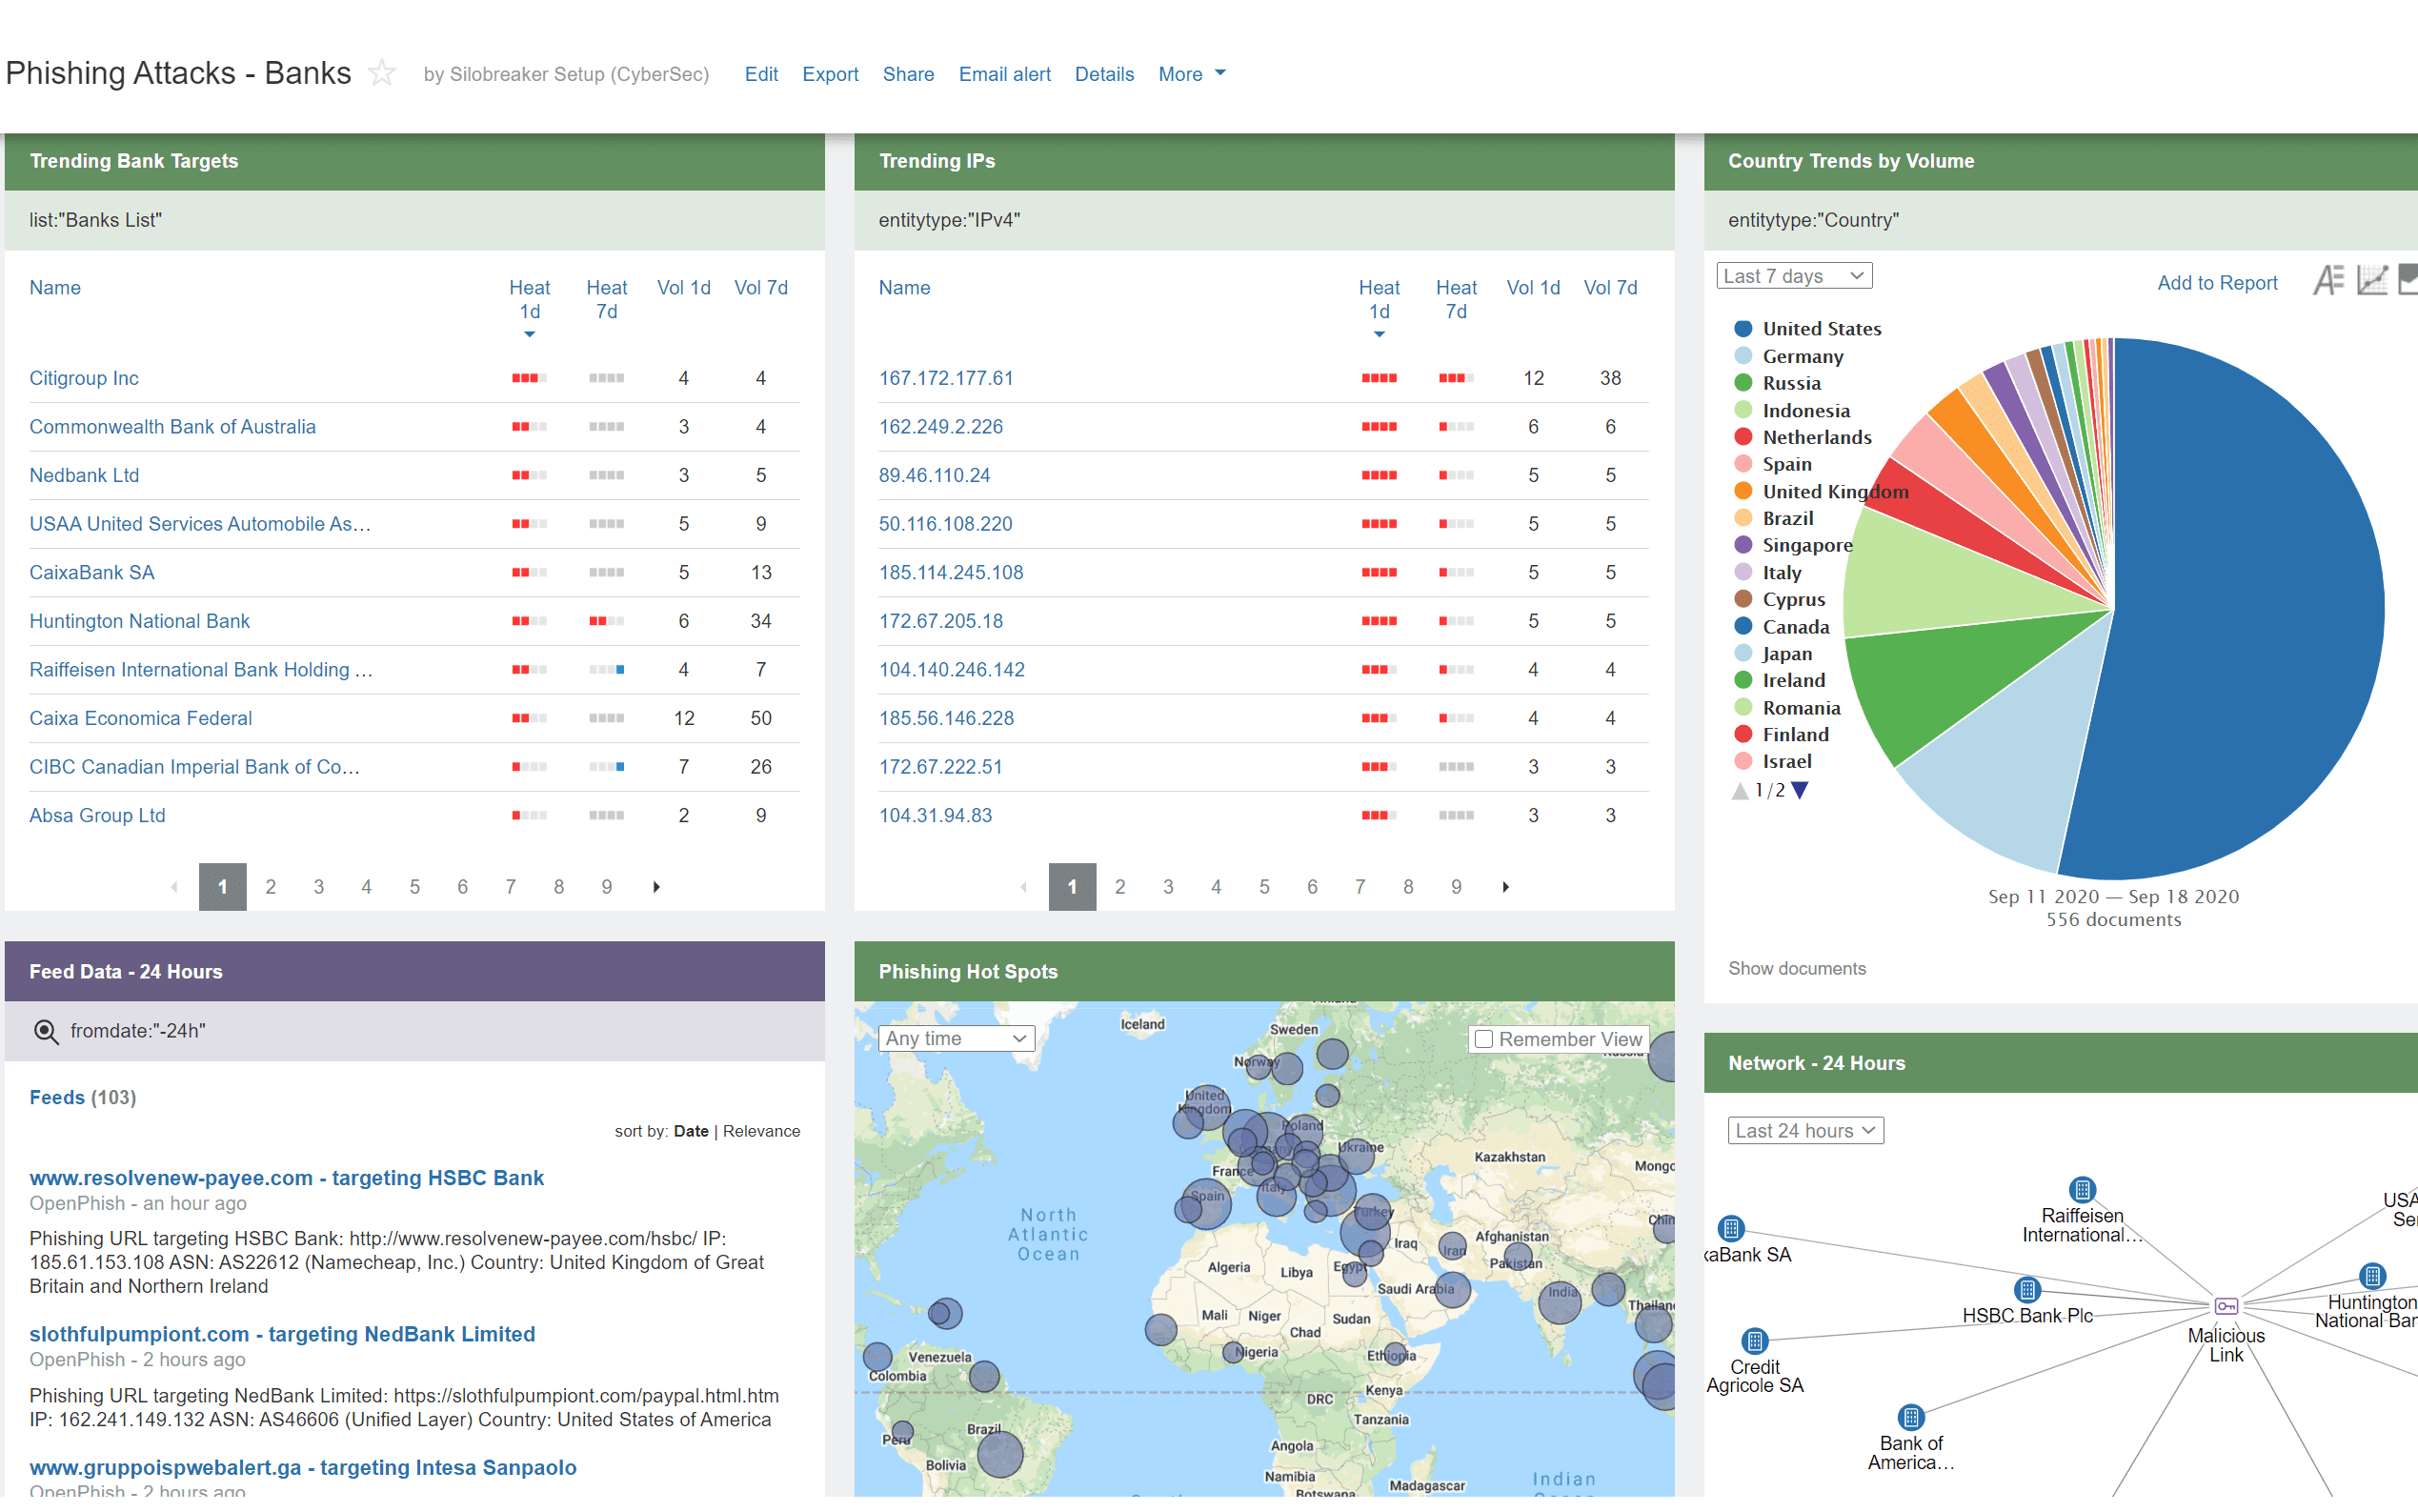Image resolution: width=2418 pixels, height=1512 pixels.
Task: Click the Credit Agricole SA node icon
Action: [1754, 1340]
